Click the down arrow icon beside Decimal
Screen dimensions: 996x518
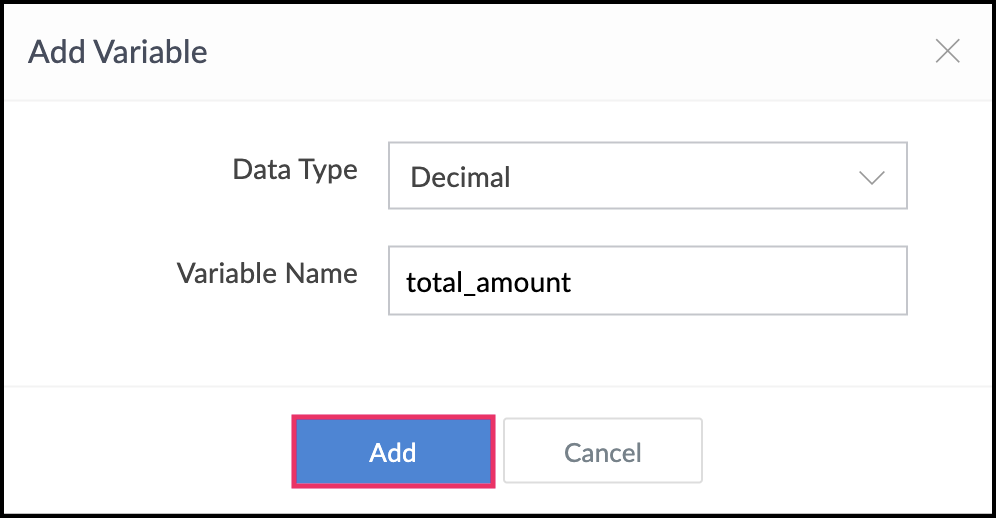click(x=872, y=177)
